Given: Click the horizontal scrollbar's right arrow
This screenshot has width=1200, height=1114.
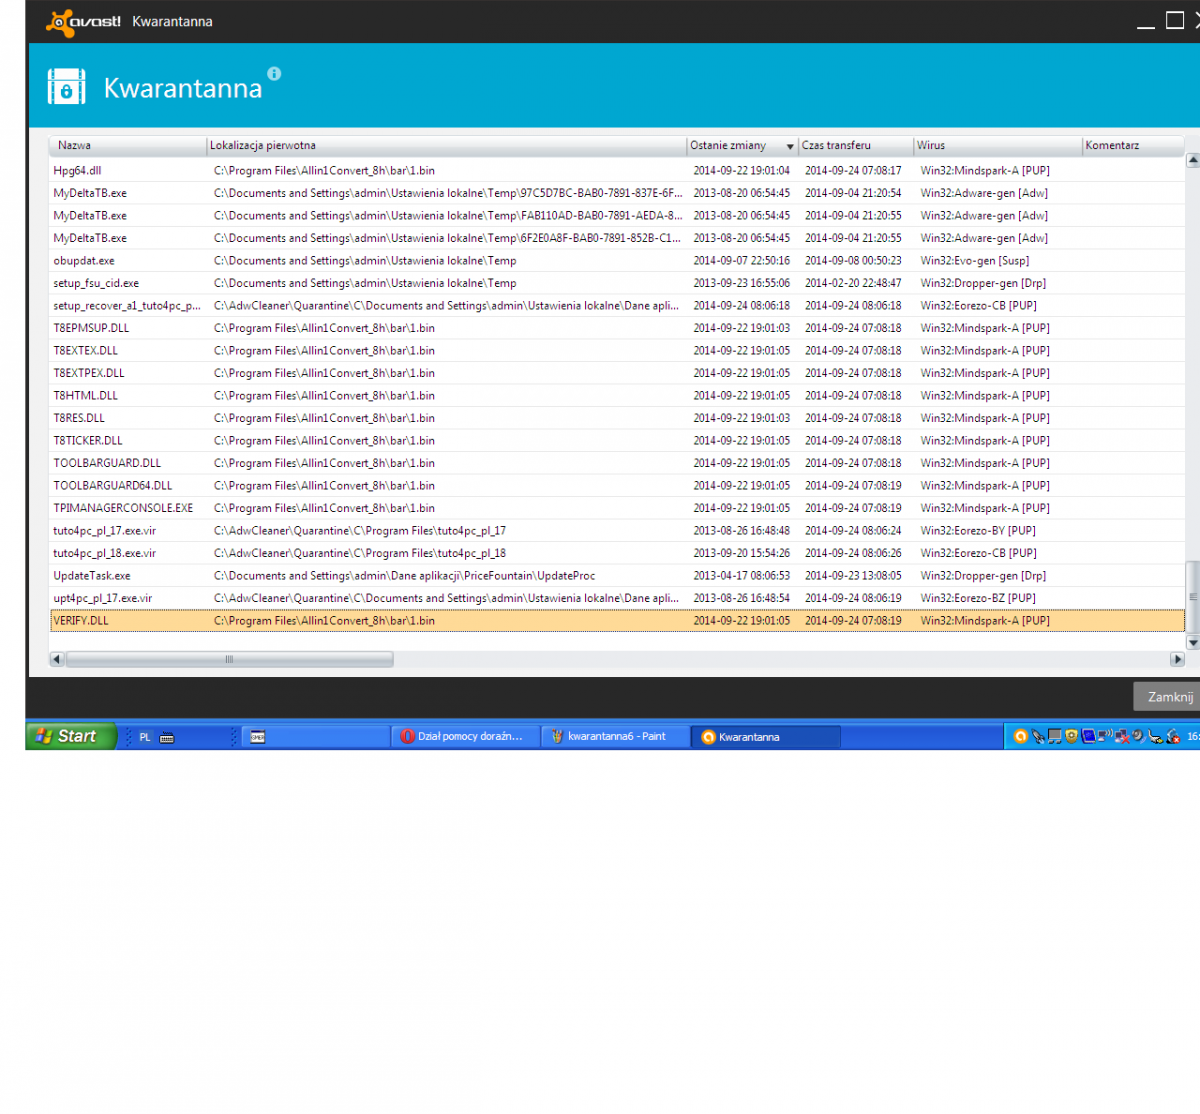Looking at the screenshot, I should click(x=1177, y=659).
